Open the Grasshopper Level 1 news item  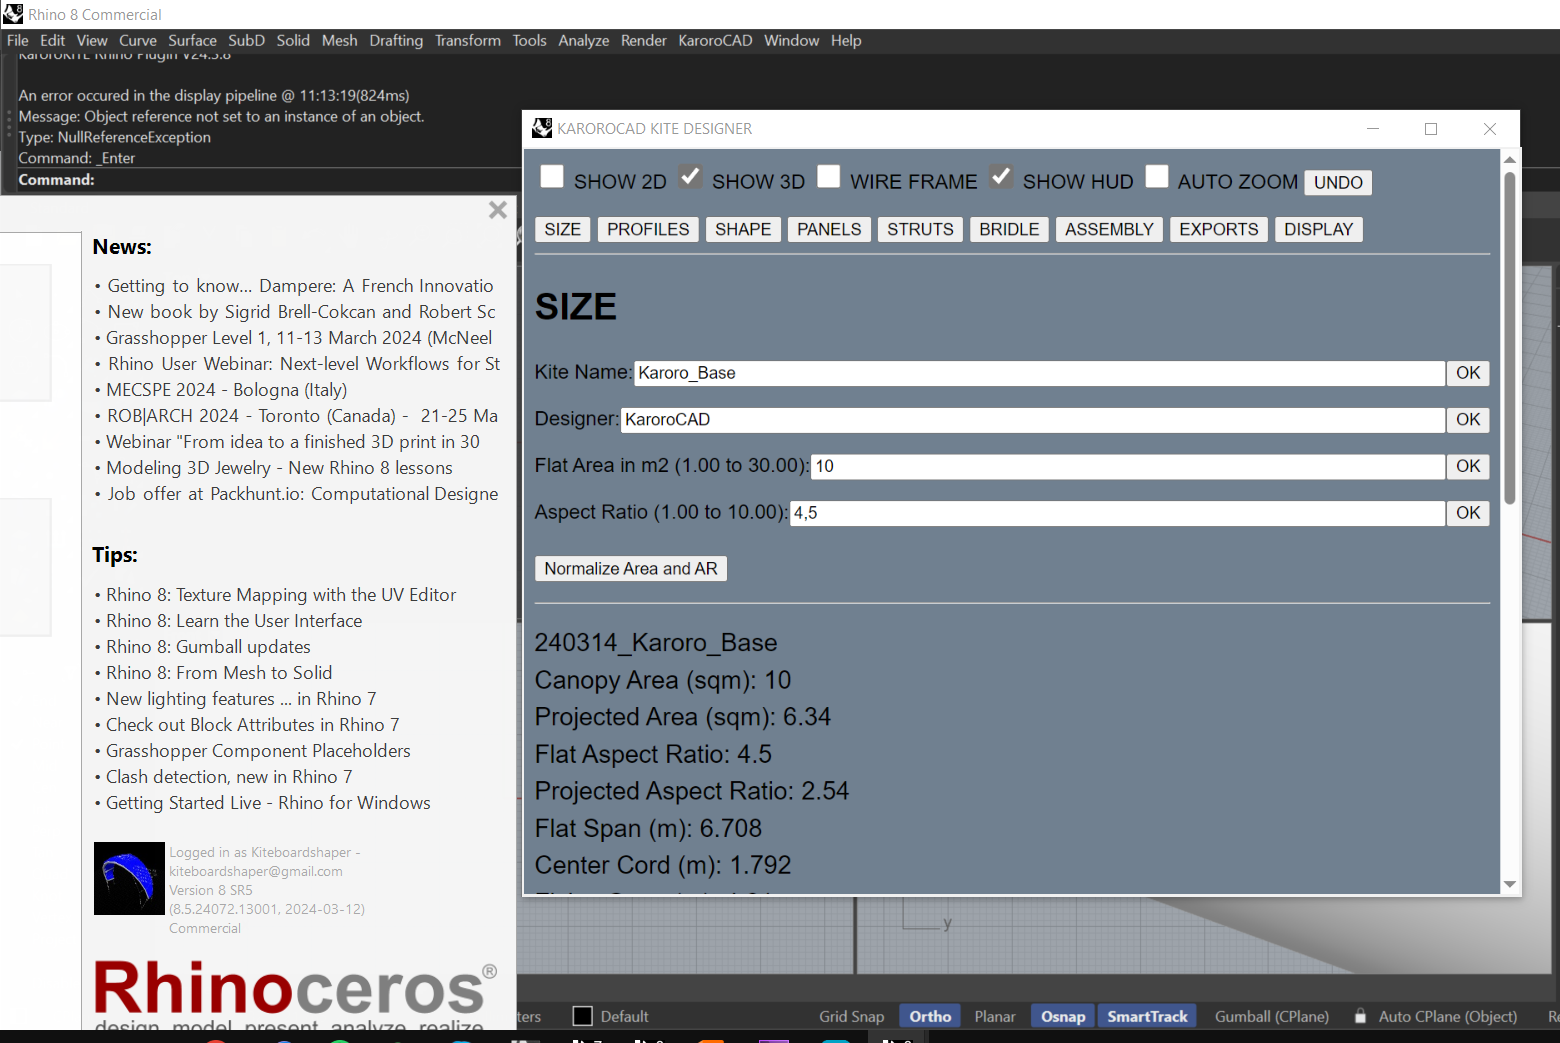(299, 338)
